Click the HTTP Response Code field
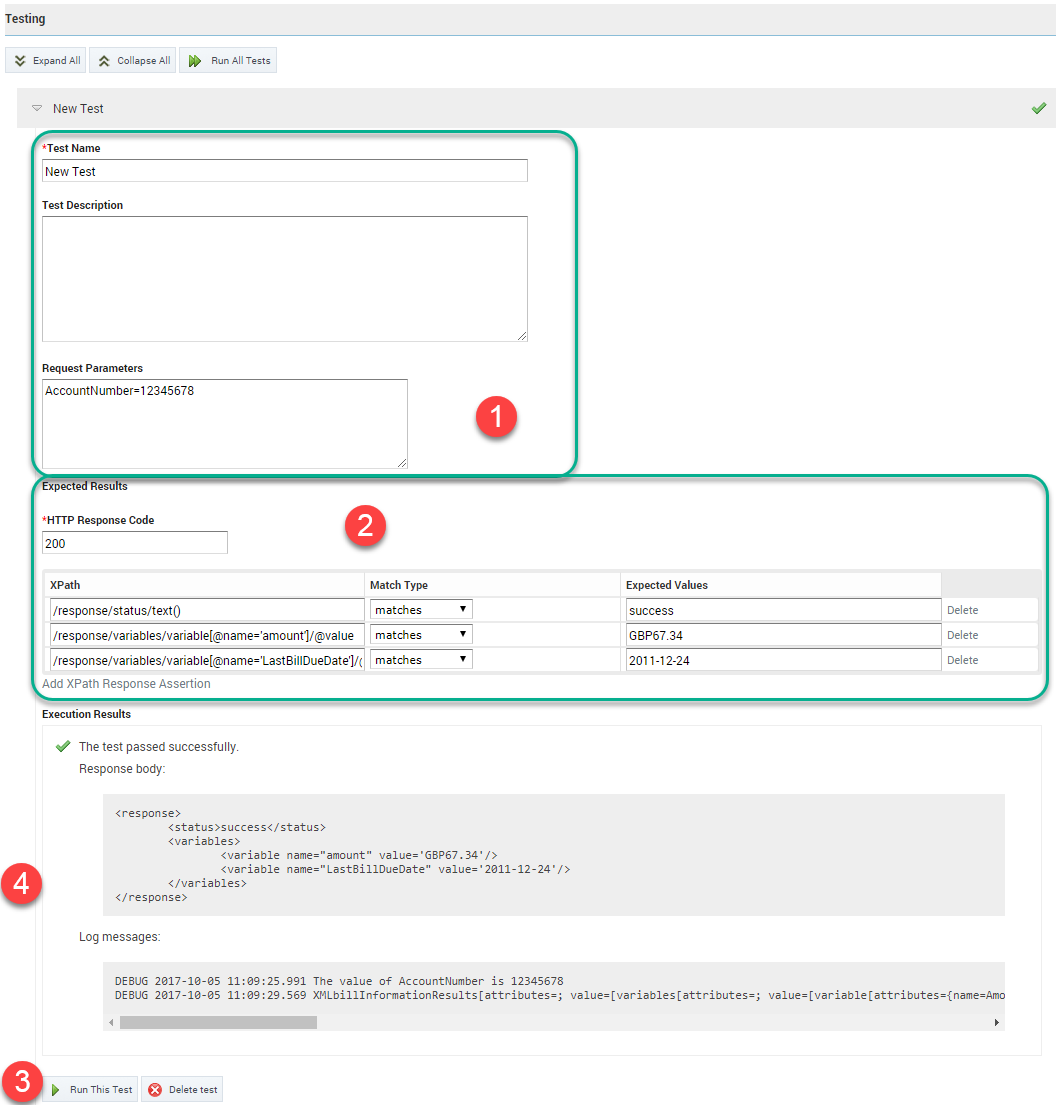The height and width of the screenshot is (1105, 1056). 135,543
